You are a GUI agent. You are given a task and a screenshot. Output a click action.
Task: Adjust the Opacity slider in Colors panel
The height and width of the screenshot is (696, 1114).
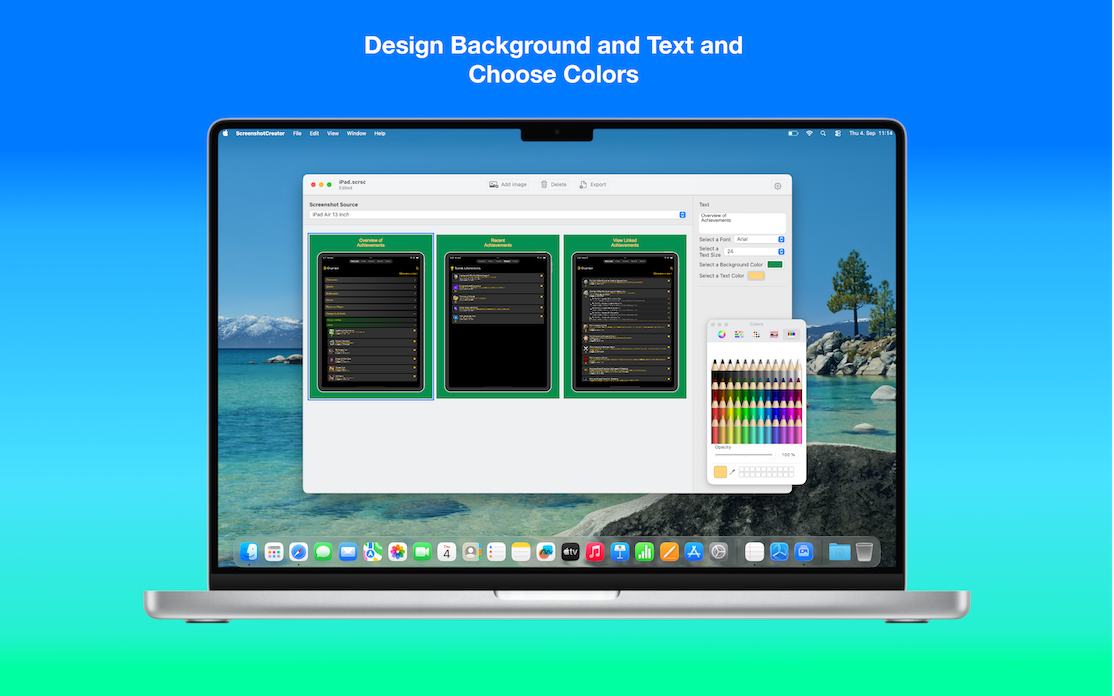(x=743, y=455)
